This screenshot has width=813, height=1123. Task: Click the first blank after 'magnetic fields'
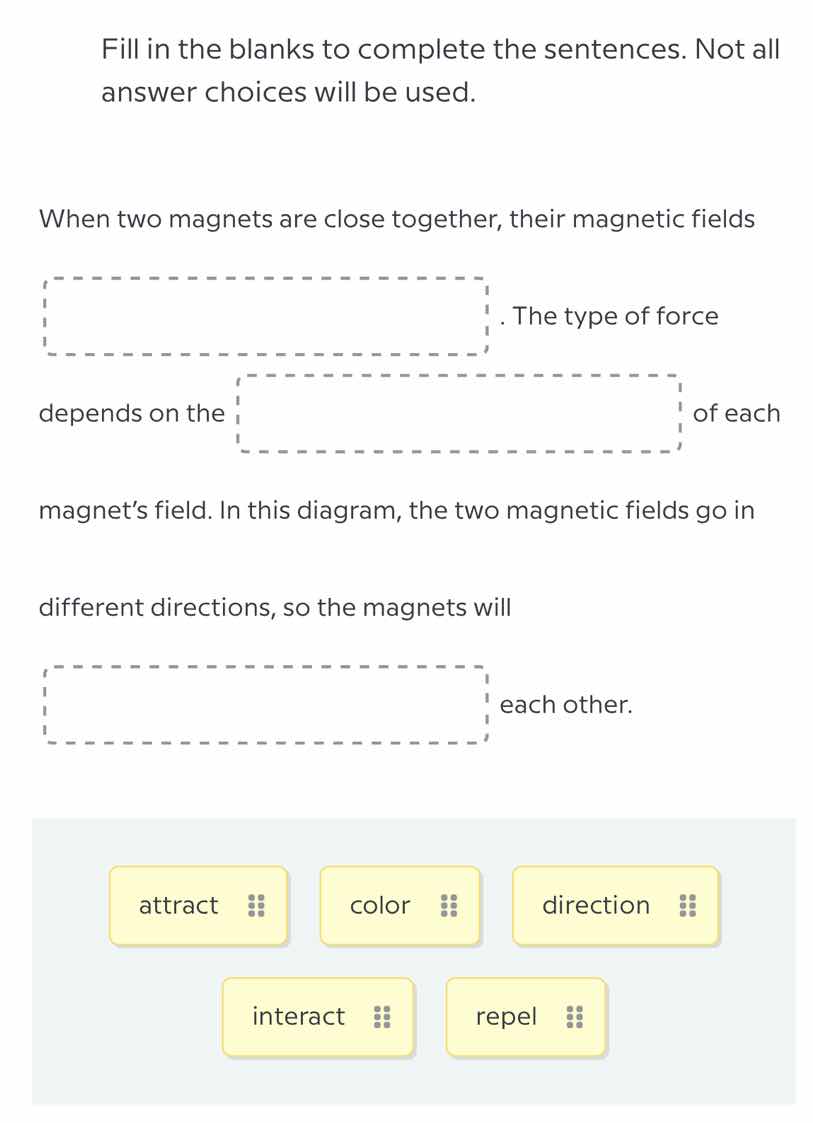[265, 316]
